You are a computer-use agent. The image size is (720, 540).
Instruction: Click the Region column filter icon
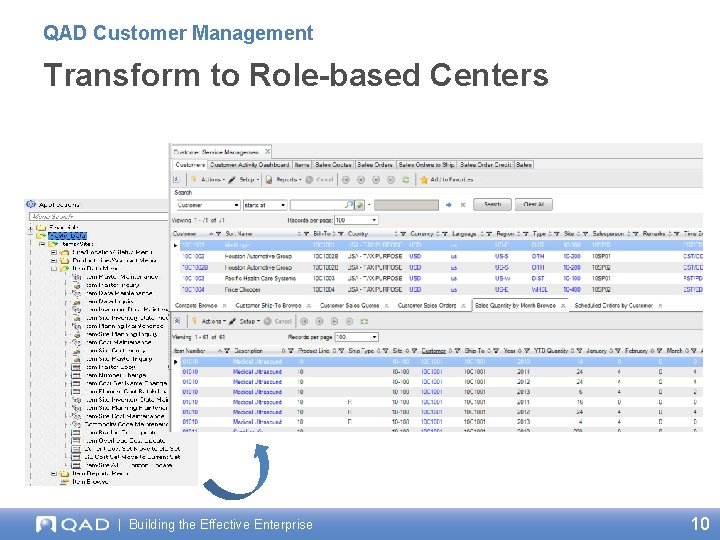pos(525,234)
